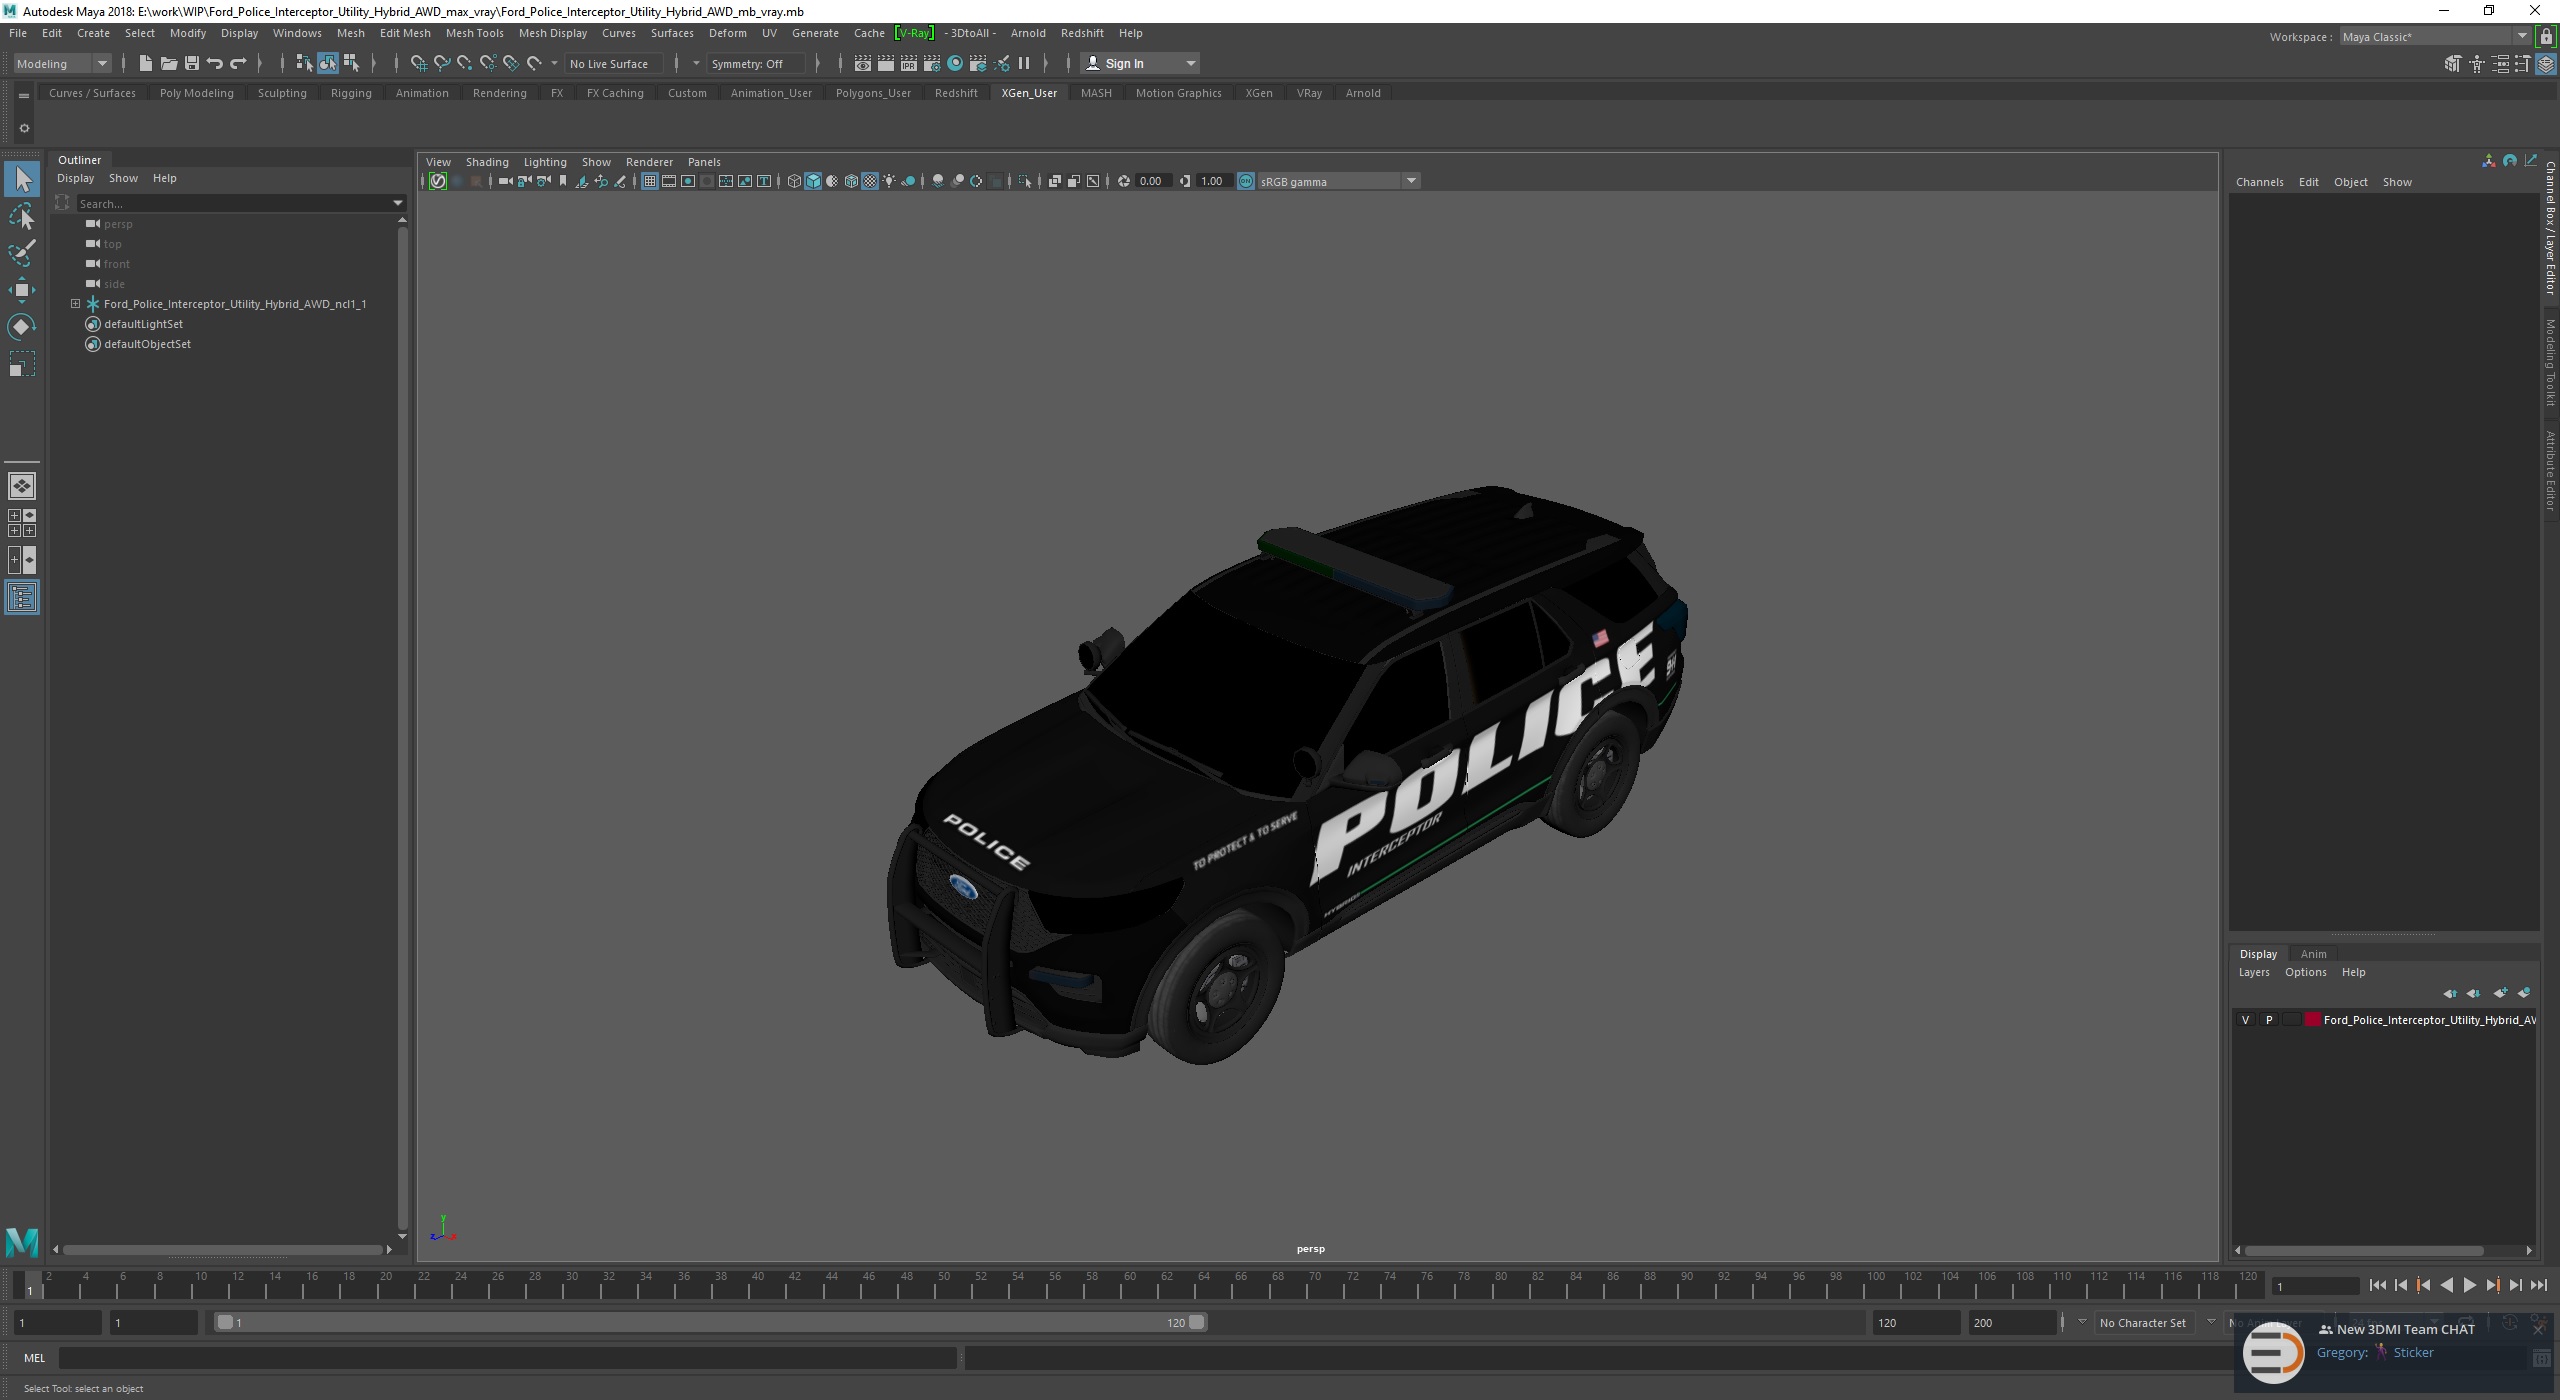This screenshot has height=1400, width=2560.
Task: Create layer from selected objects
Action: [x=2524, y=993]
